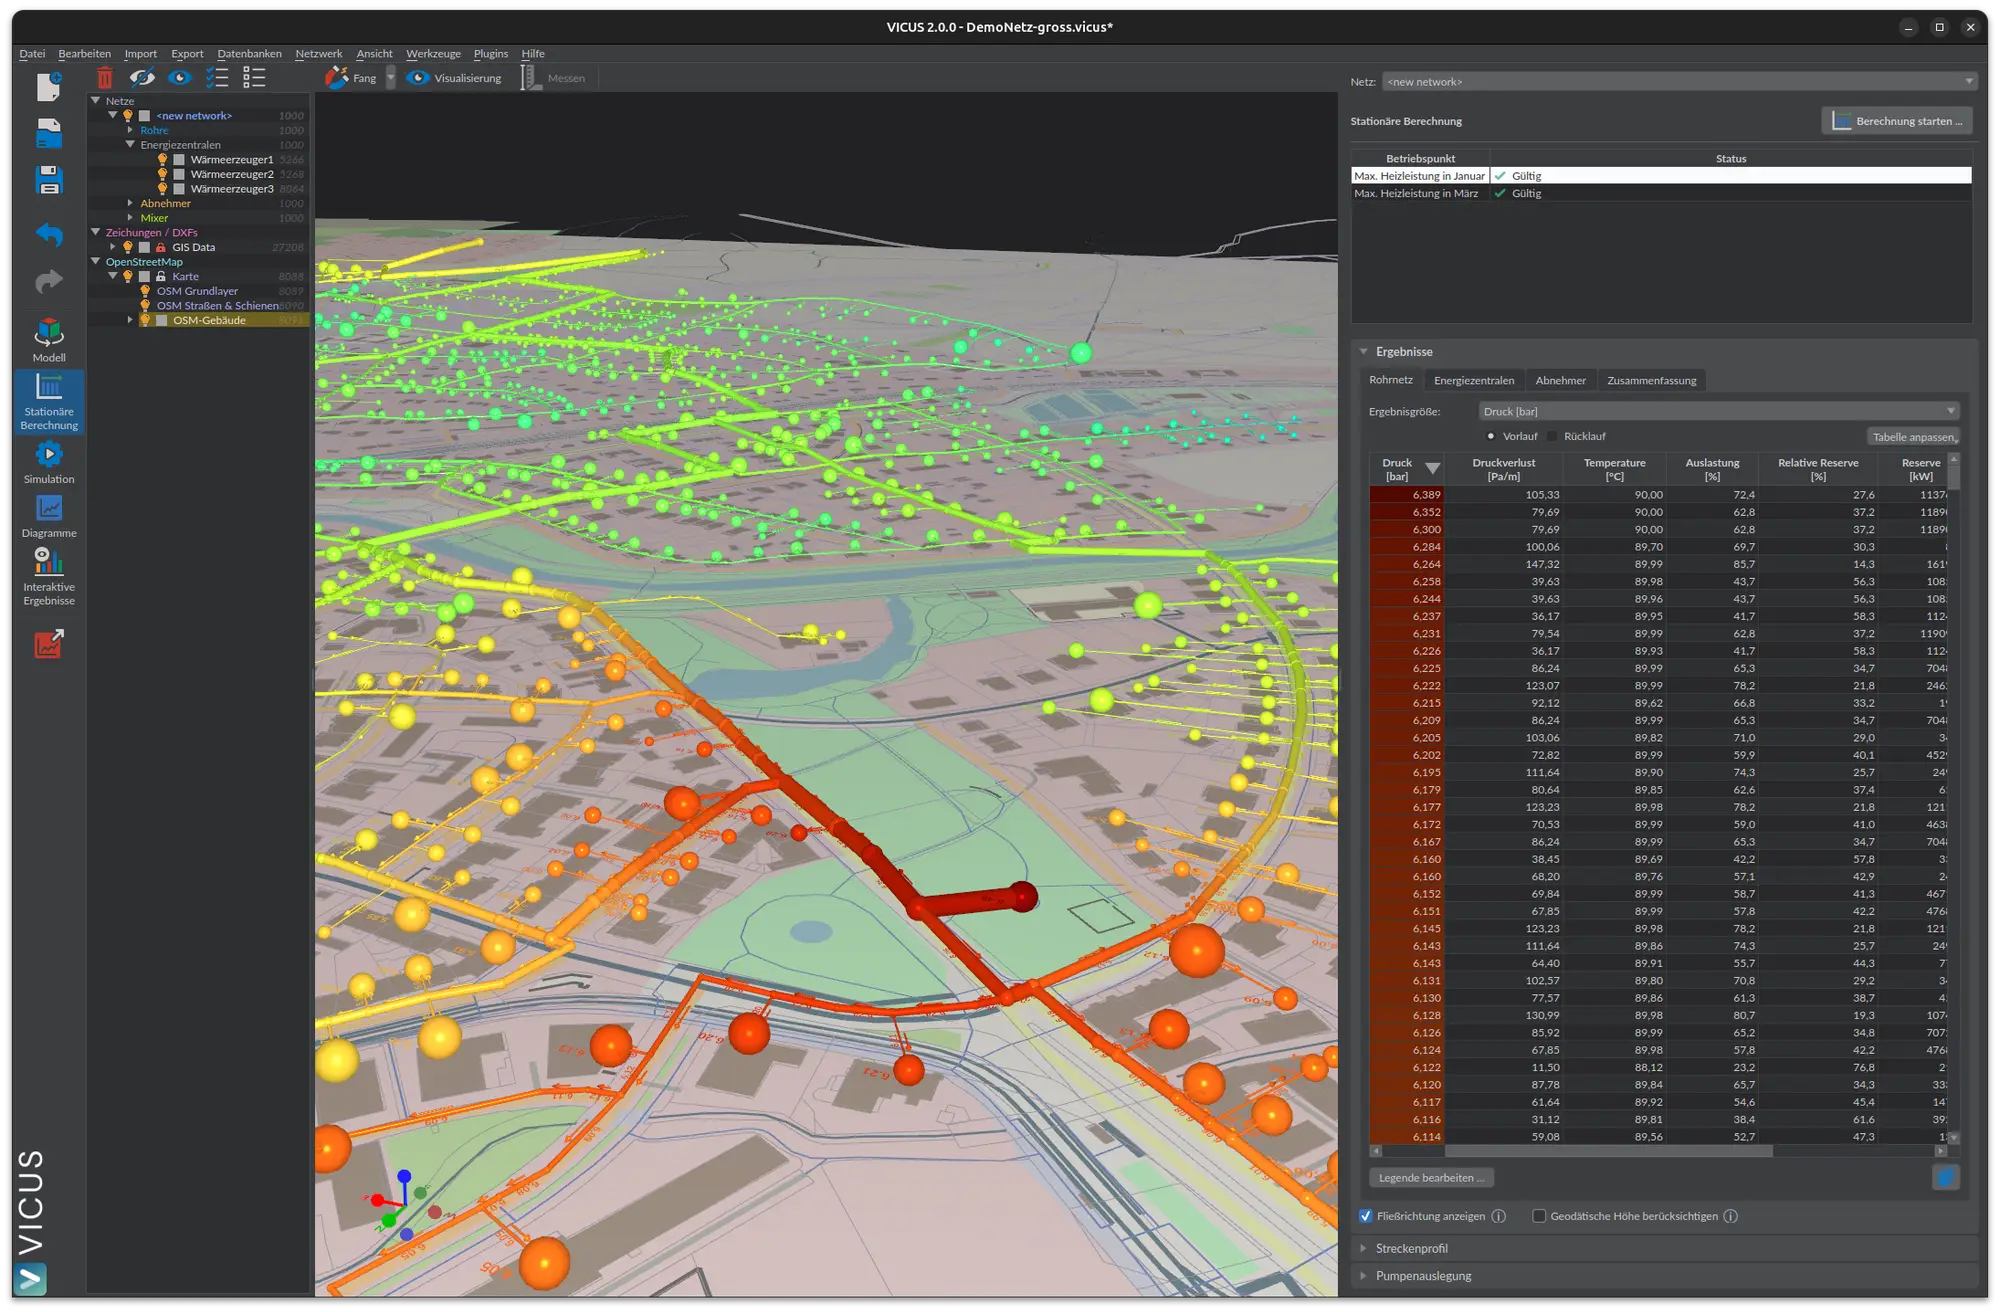Click the blue undo arrow
The height and width of the screenshot is (1312, 2000).
coord(49,234)
